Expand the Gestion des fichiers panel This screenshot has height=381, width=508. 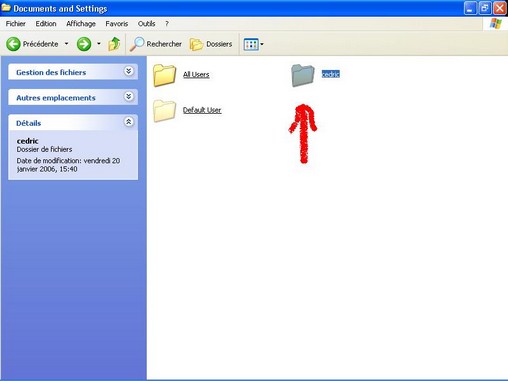(129, 71)
